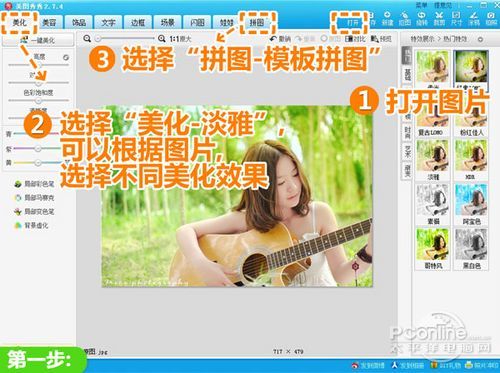
Task: Click the 黄 yellow color slider
Action: point(37,163)
